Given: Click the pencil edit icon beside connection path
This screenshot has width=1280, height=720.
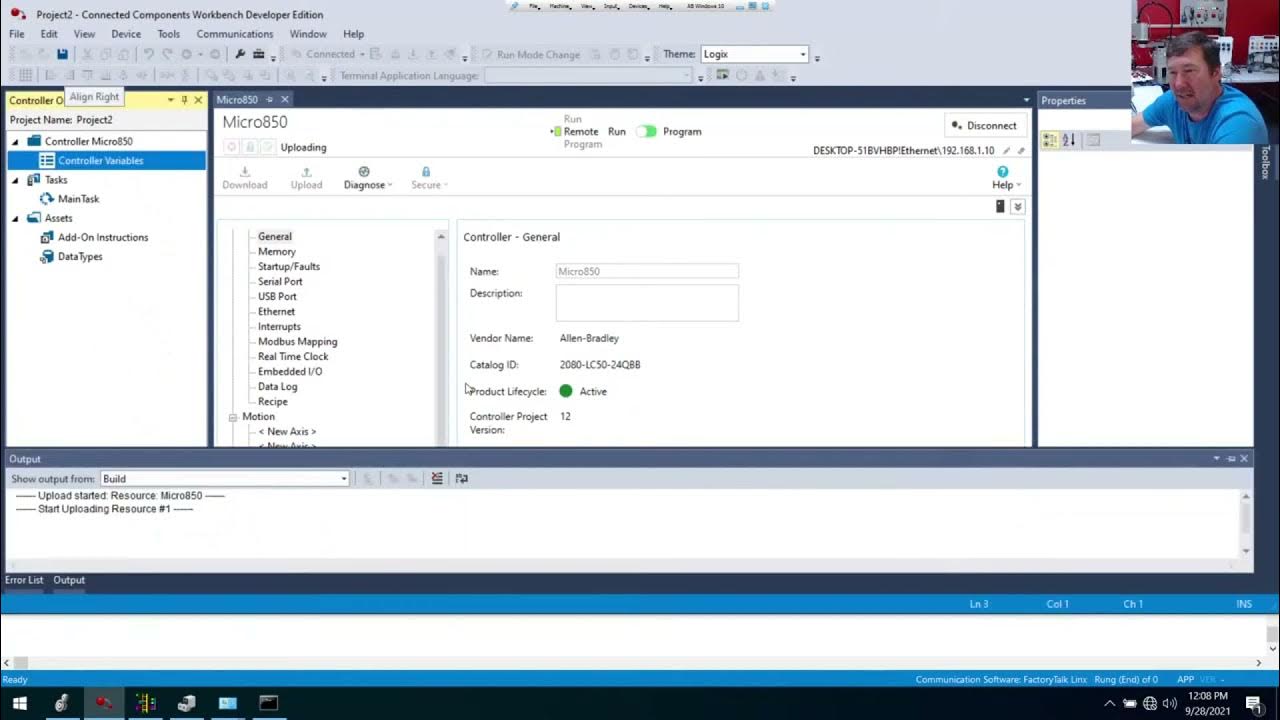Looking at the screenshot, I should coord(1007,151).
